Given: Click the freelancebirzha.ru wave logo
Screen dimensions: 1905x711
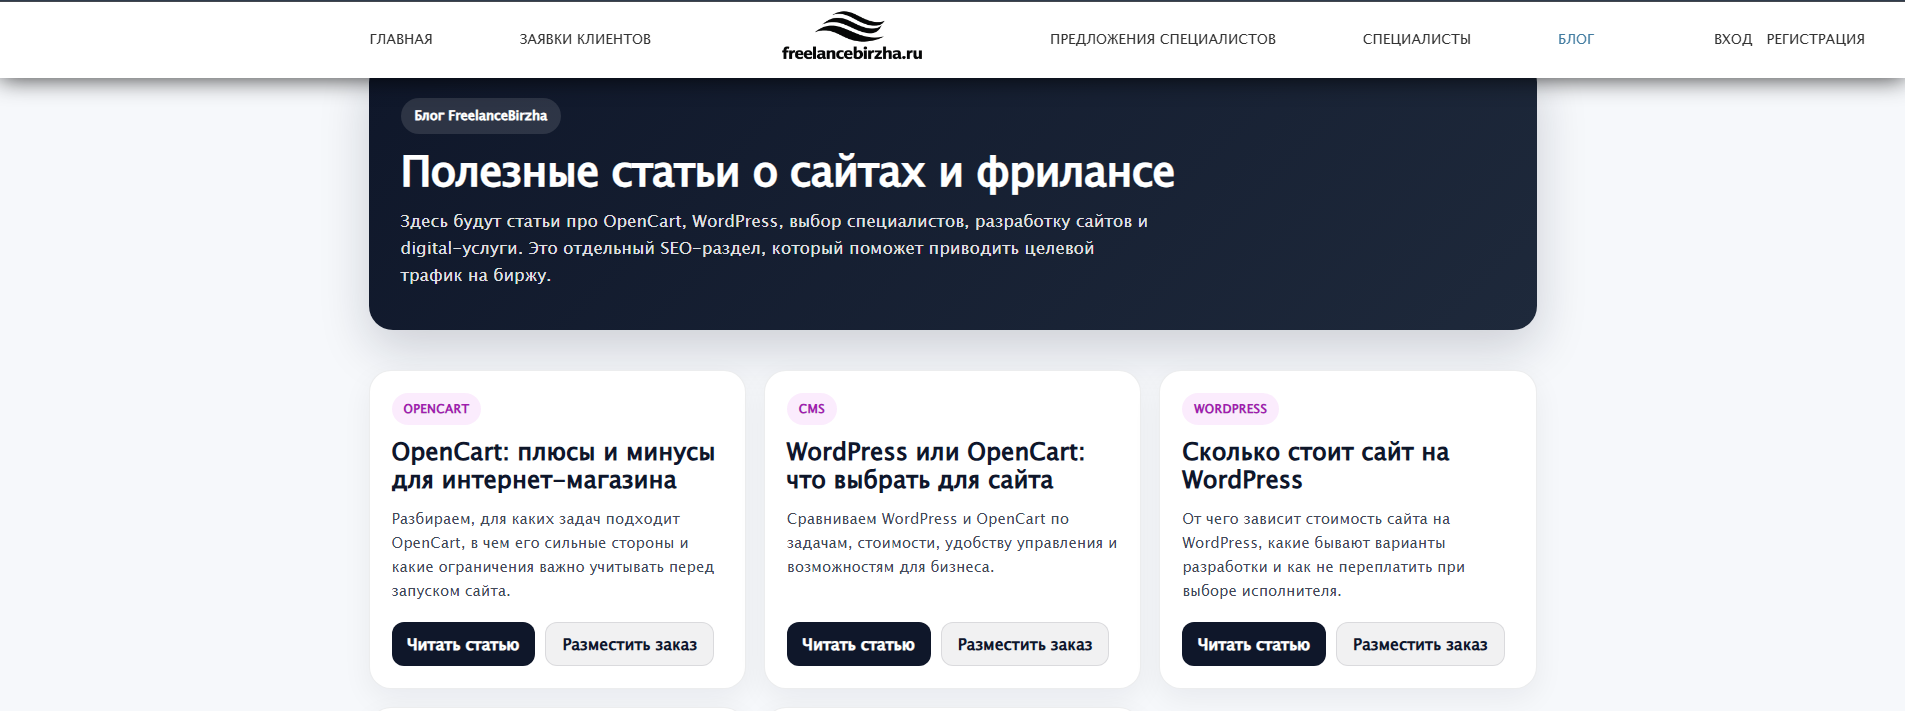Looking at the screenshot, I should tap(851, 38).
